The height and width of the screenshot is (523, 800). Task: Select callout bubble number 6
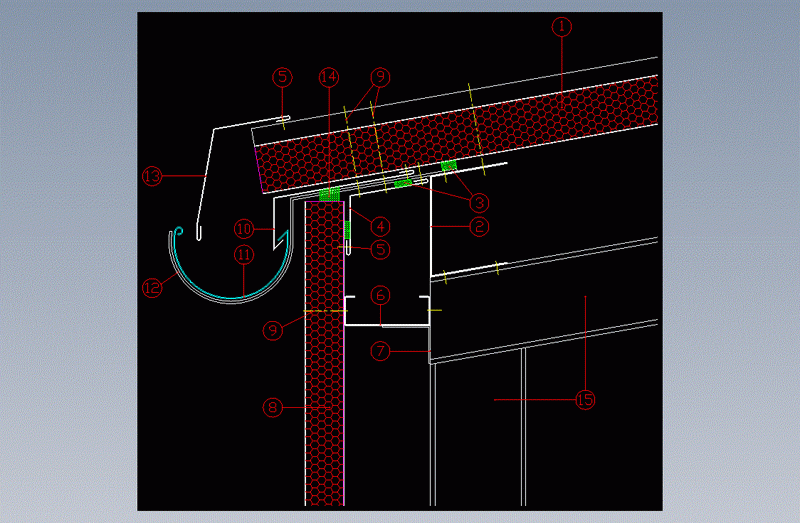pos(380,295)
